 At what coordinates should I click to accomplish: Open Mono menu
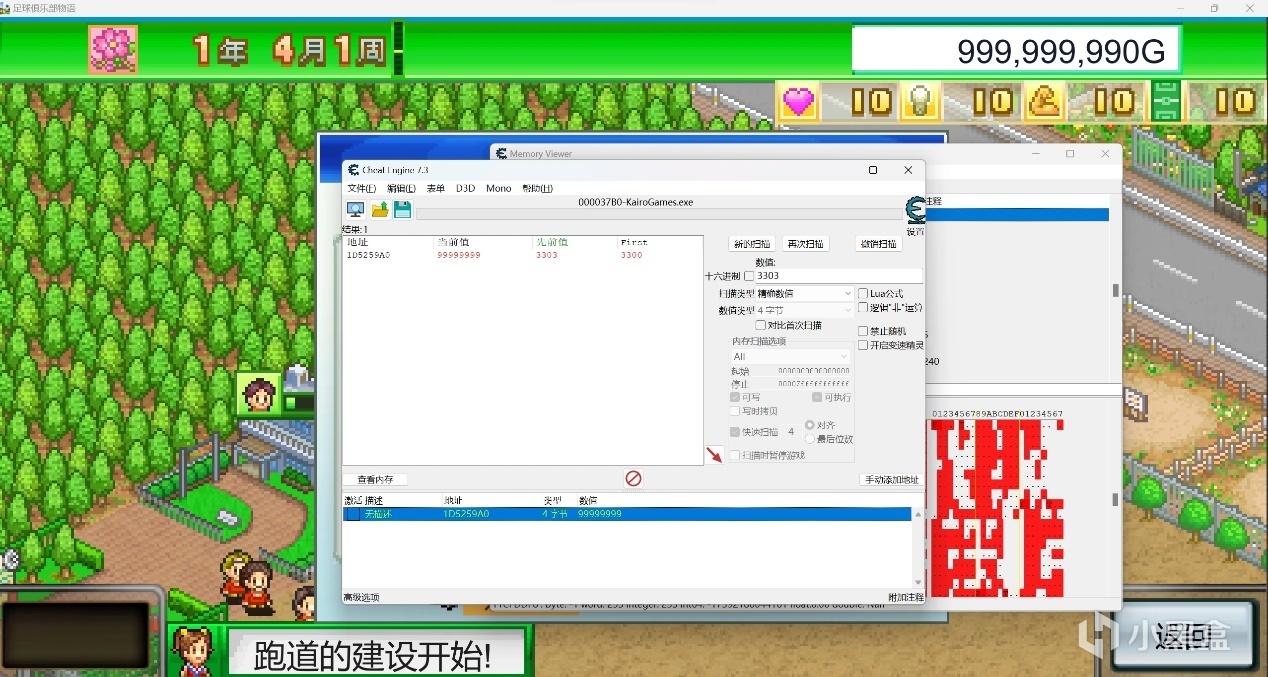tap(498, 188)
